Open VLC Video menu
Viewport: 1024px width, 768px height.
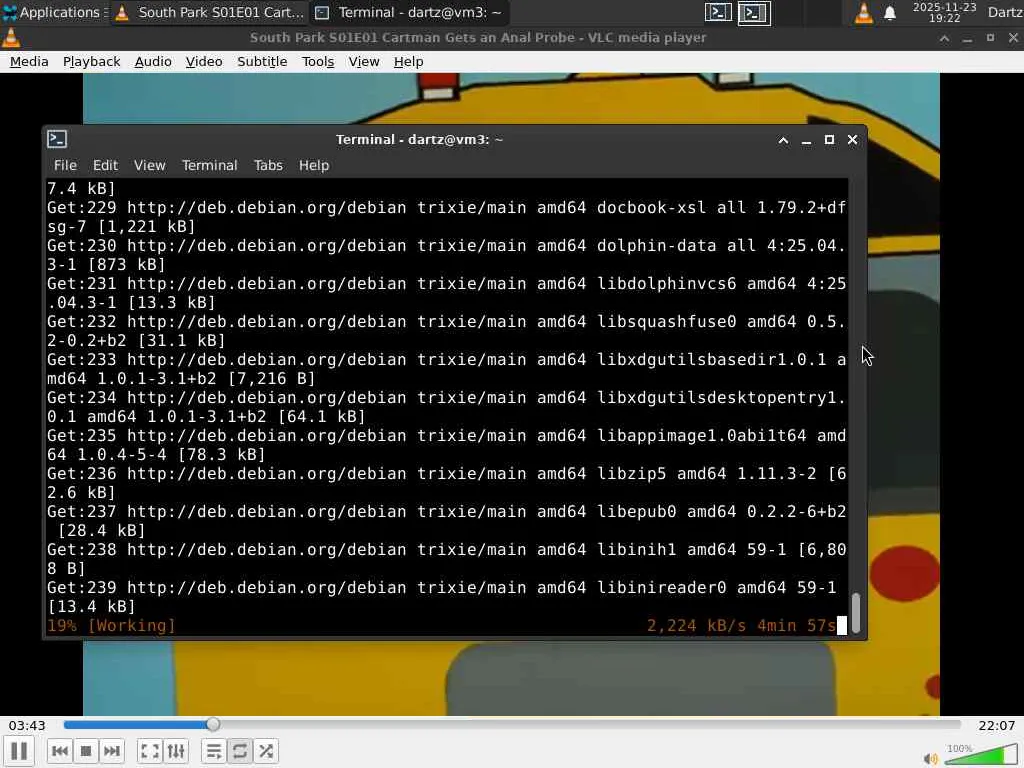click(x=204, y=61)
